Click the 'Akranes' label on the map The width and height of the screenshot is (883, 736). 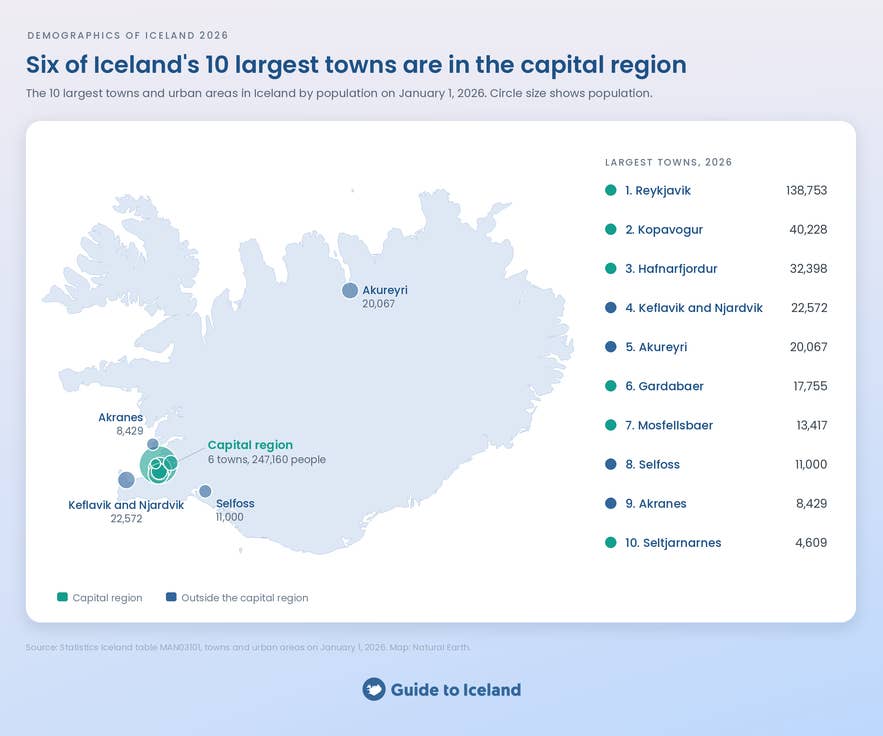[121, 417]
